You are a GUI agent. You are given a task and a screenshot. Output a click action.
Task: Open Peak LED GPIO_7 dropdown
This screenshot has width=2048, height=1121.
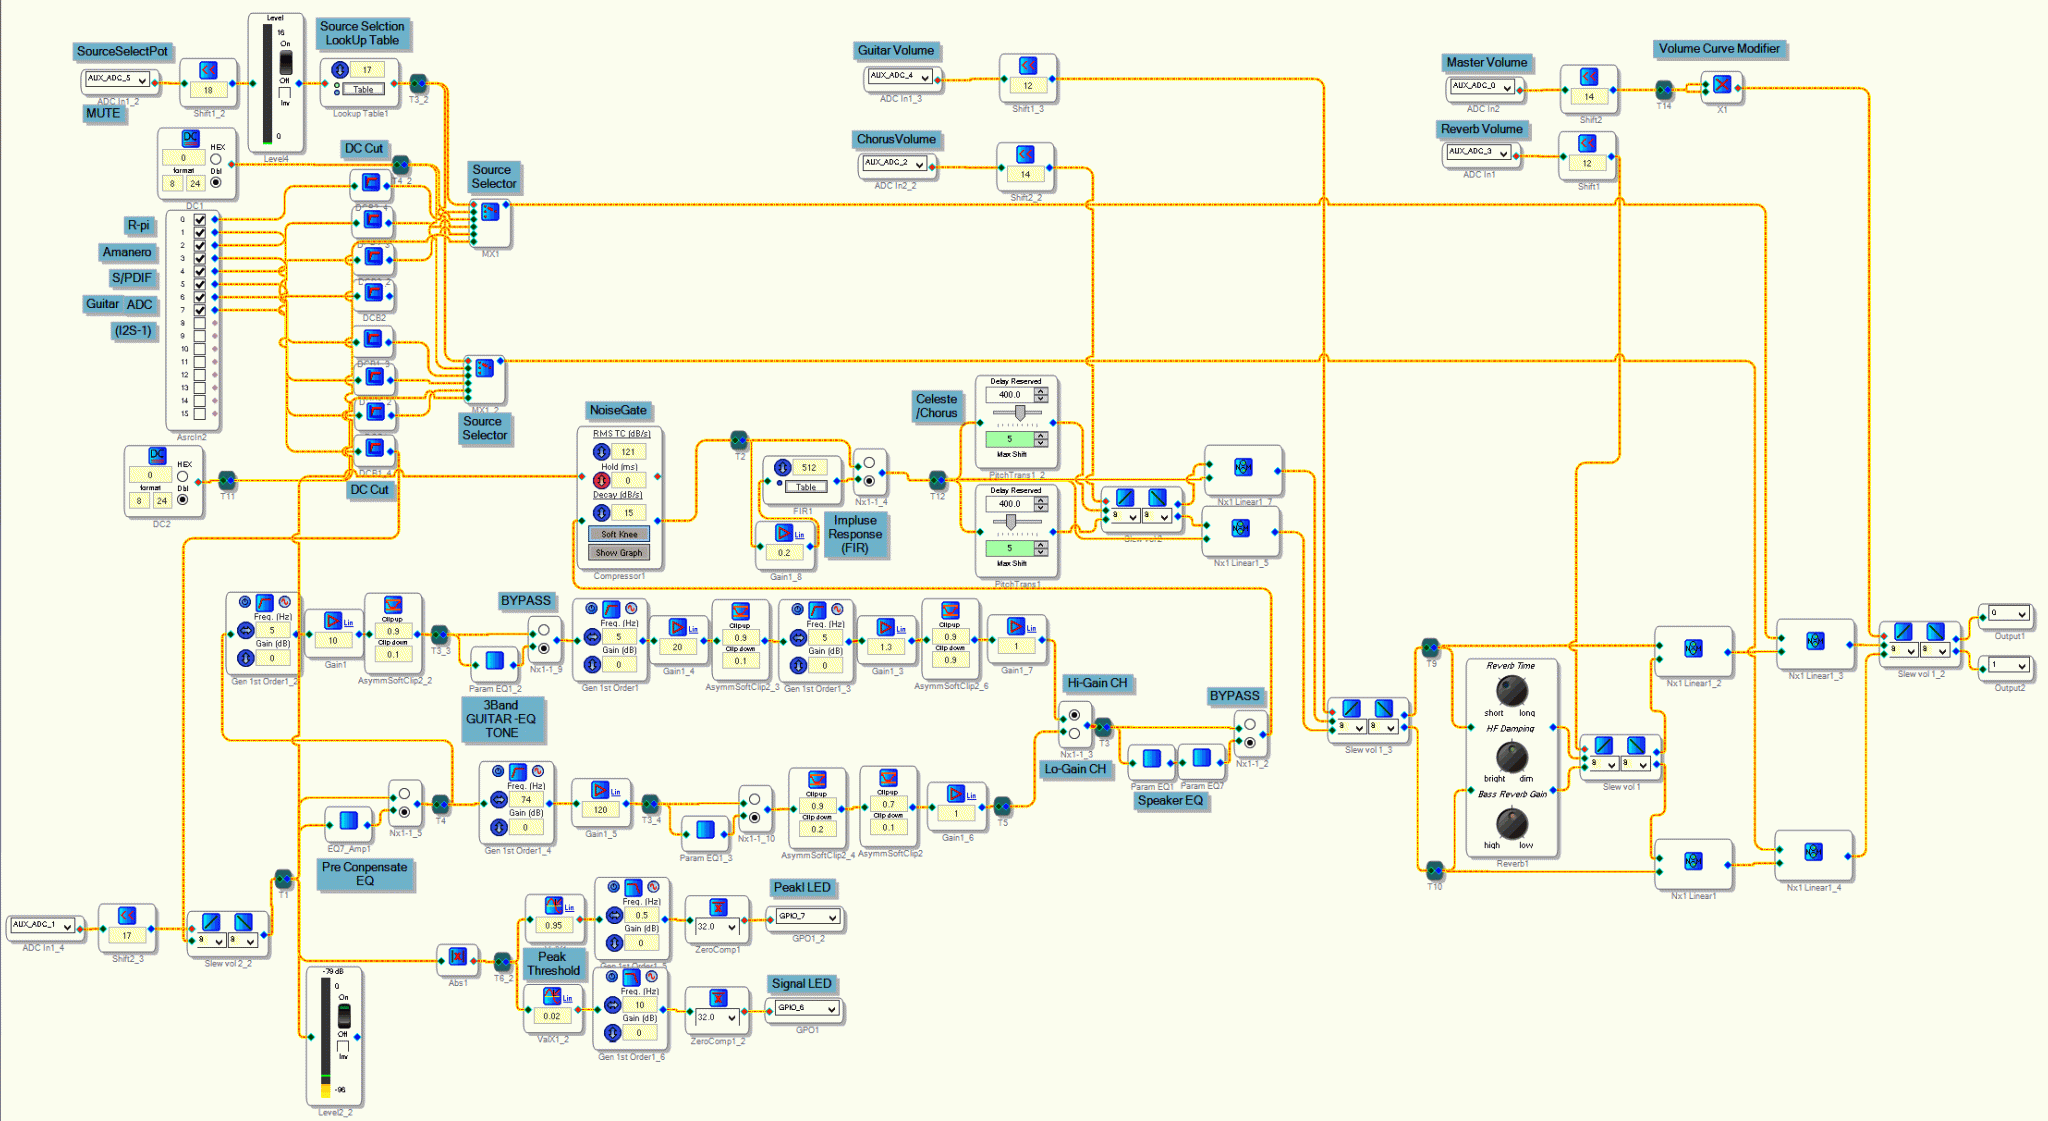[x=806, y=916]
